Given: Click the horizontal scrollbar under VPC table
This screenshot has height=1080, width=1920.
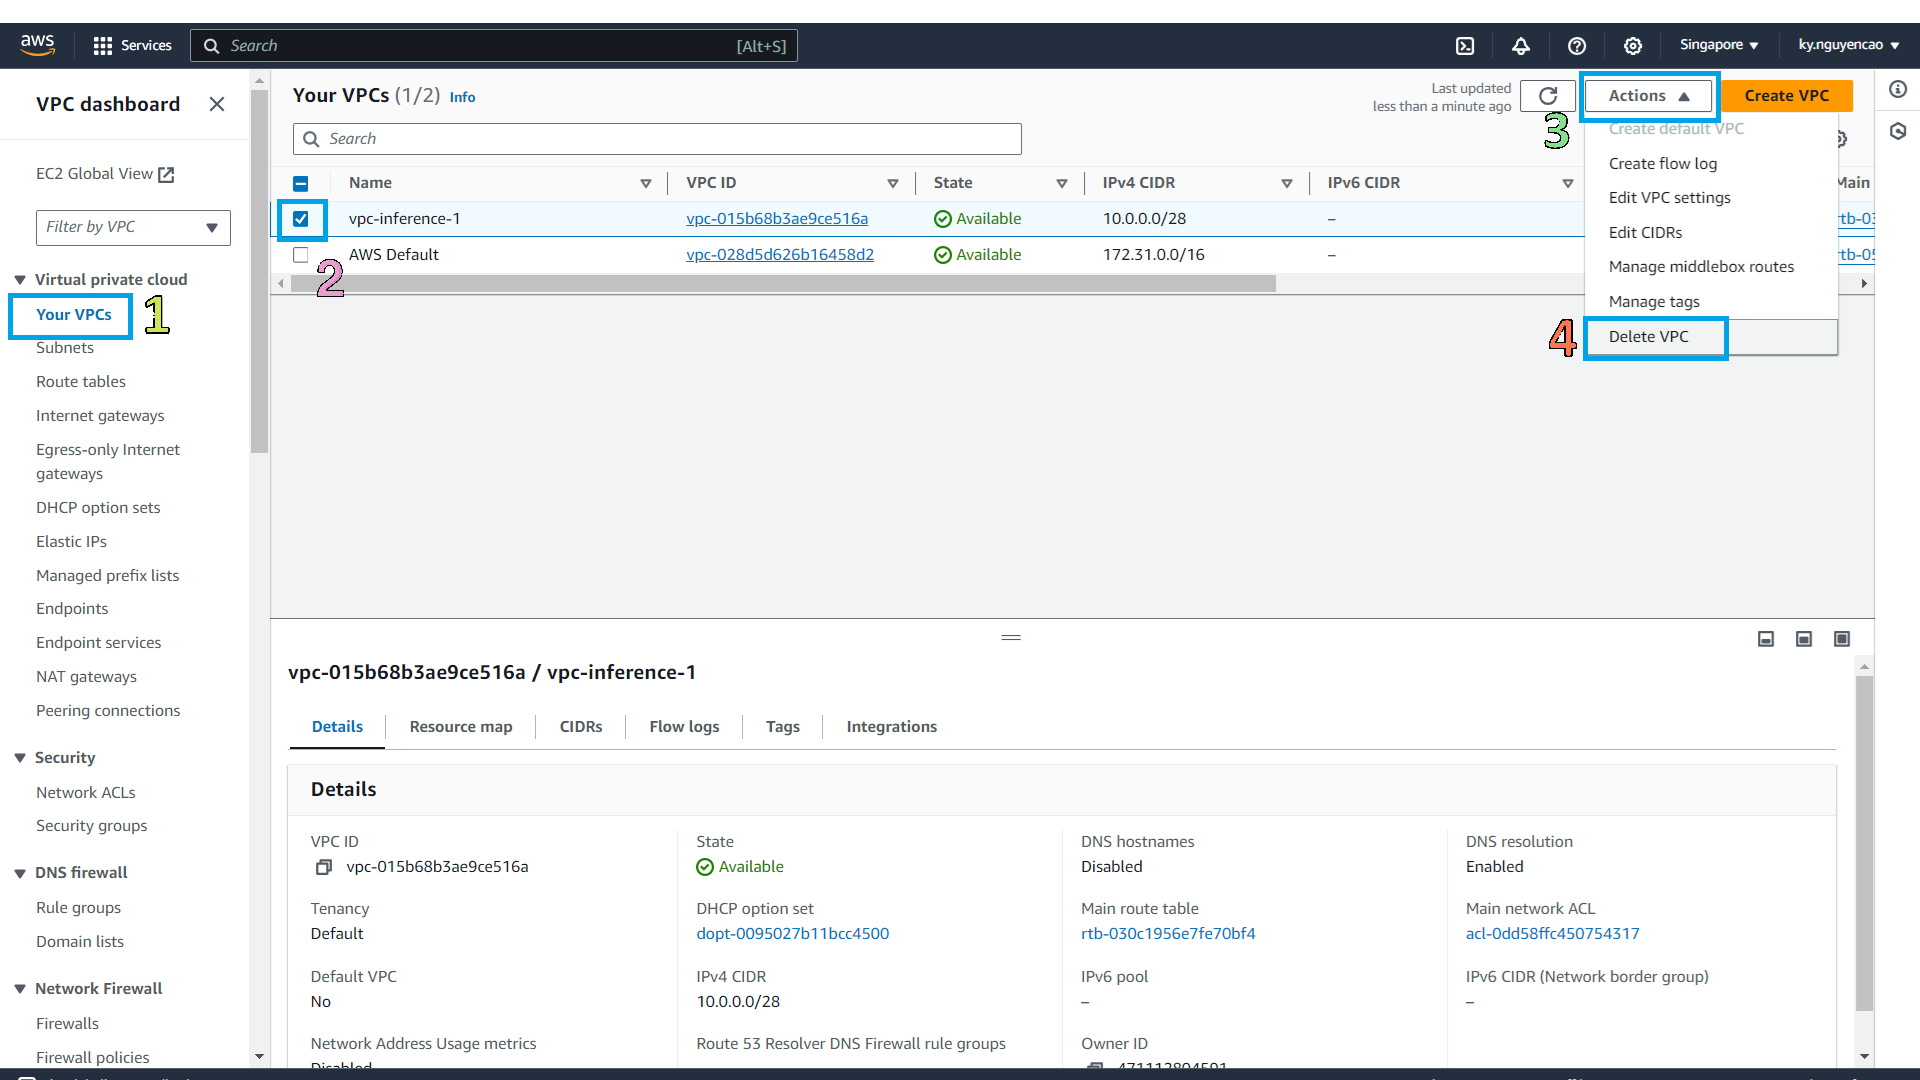Looking at the screenshot, I should click(783, 284).
